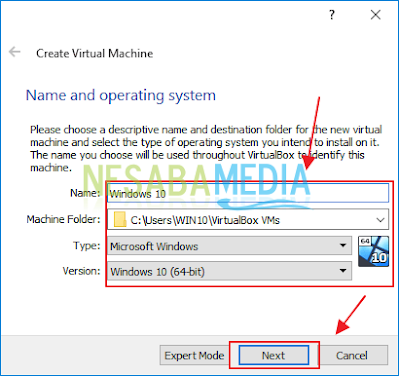Click the Version: label
Image resolution: width=399 pixels, height=376 pixels.
81,271
